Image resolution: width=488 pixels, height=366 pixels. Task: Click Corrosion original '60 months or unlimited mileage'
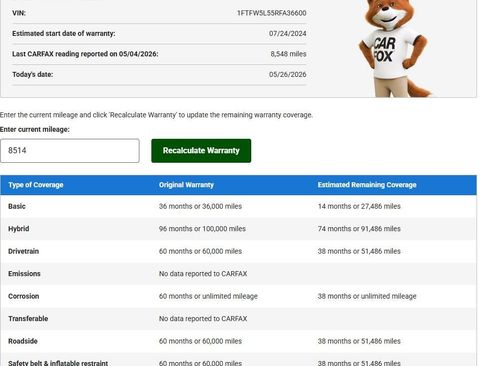tap(208, 296)
